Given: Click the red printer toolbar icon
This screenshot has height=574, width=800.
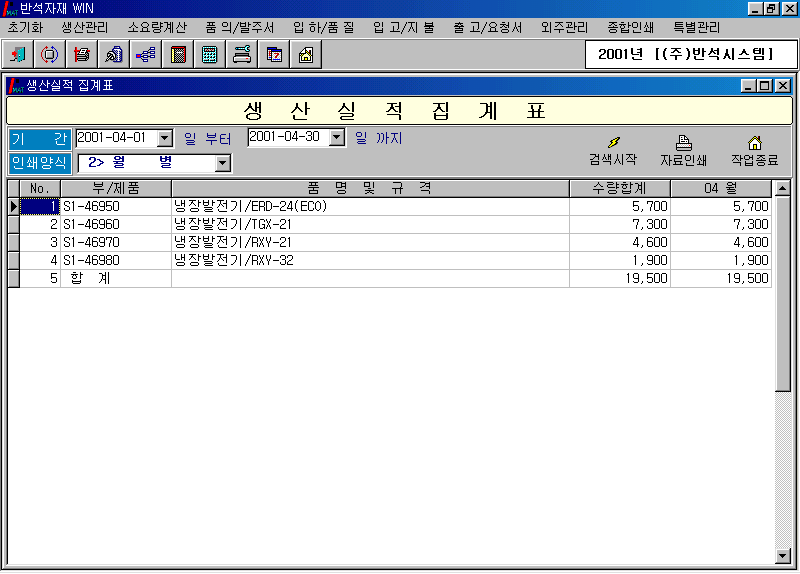Looking at the screenshot, I should pyautogui.click(x=81, y=54).
